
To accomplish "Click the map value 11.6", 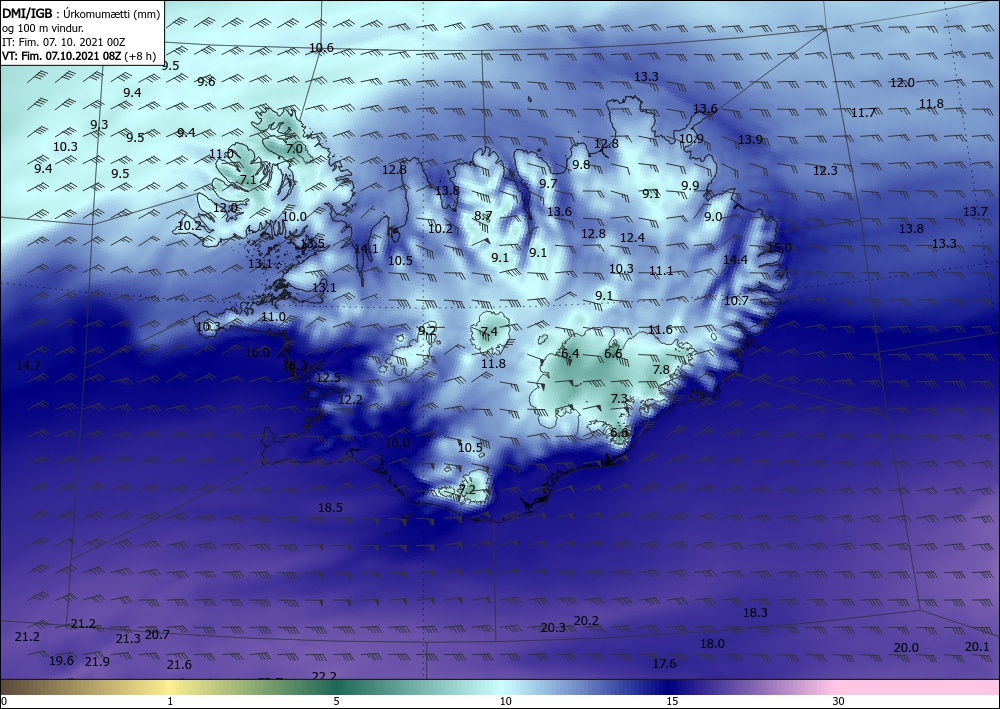I will (660, 330).
